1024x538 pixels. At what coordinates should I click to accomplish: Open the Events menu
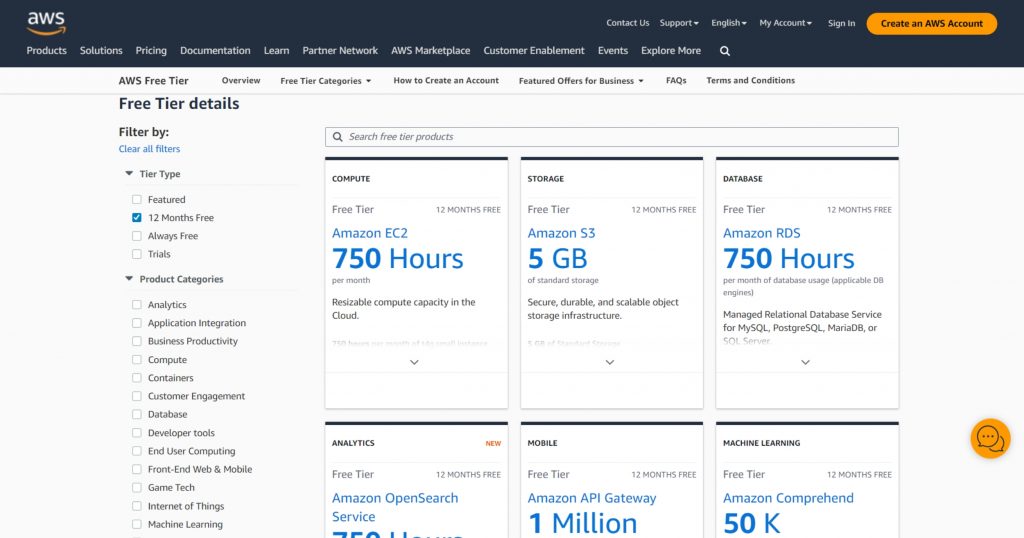point(613,51)
